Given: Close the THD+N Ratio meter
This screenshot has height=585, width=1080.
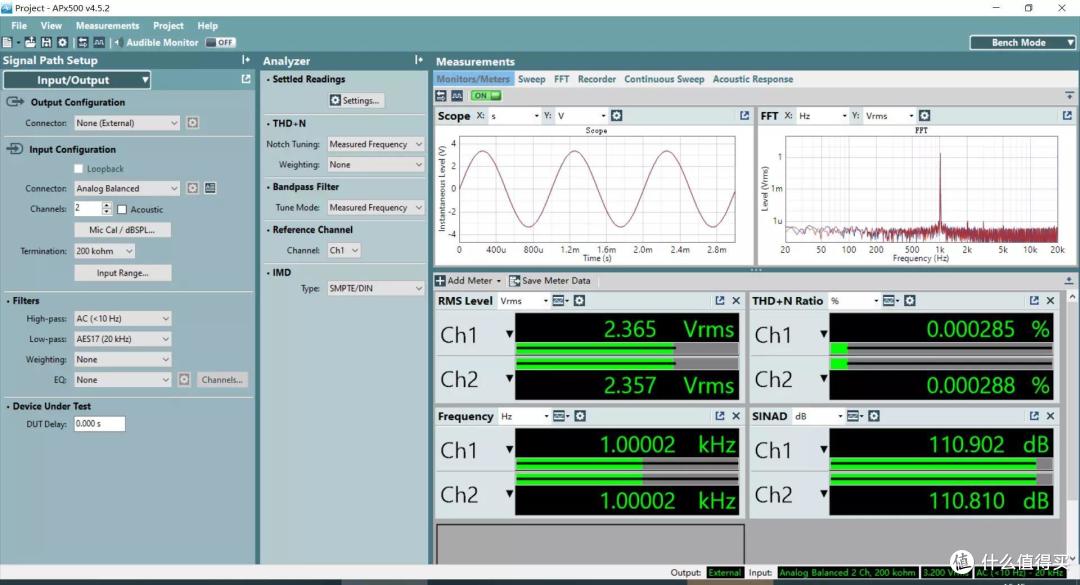Looking at the screenshot, I should click(x=1050, y=300).
